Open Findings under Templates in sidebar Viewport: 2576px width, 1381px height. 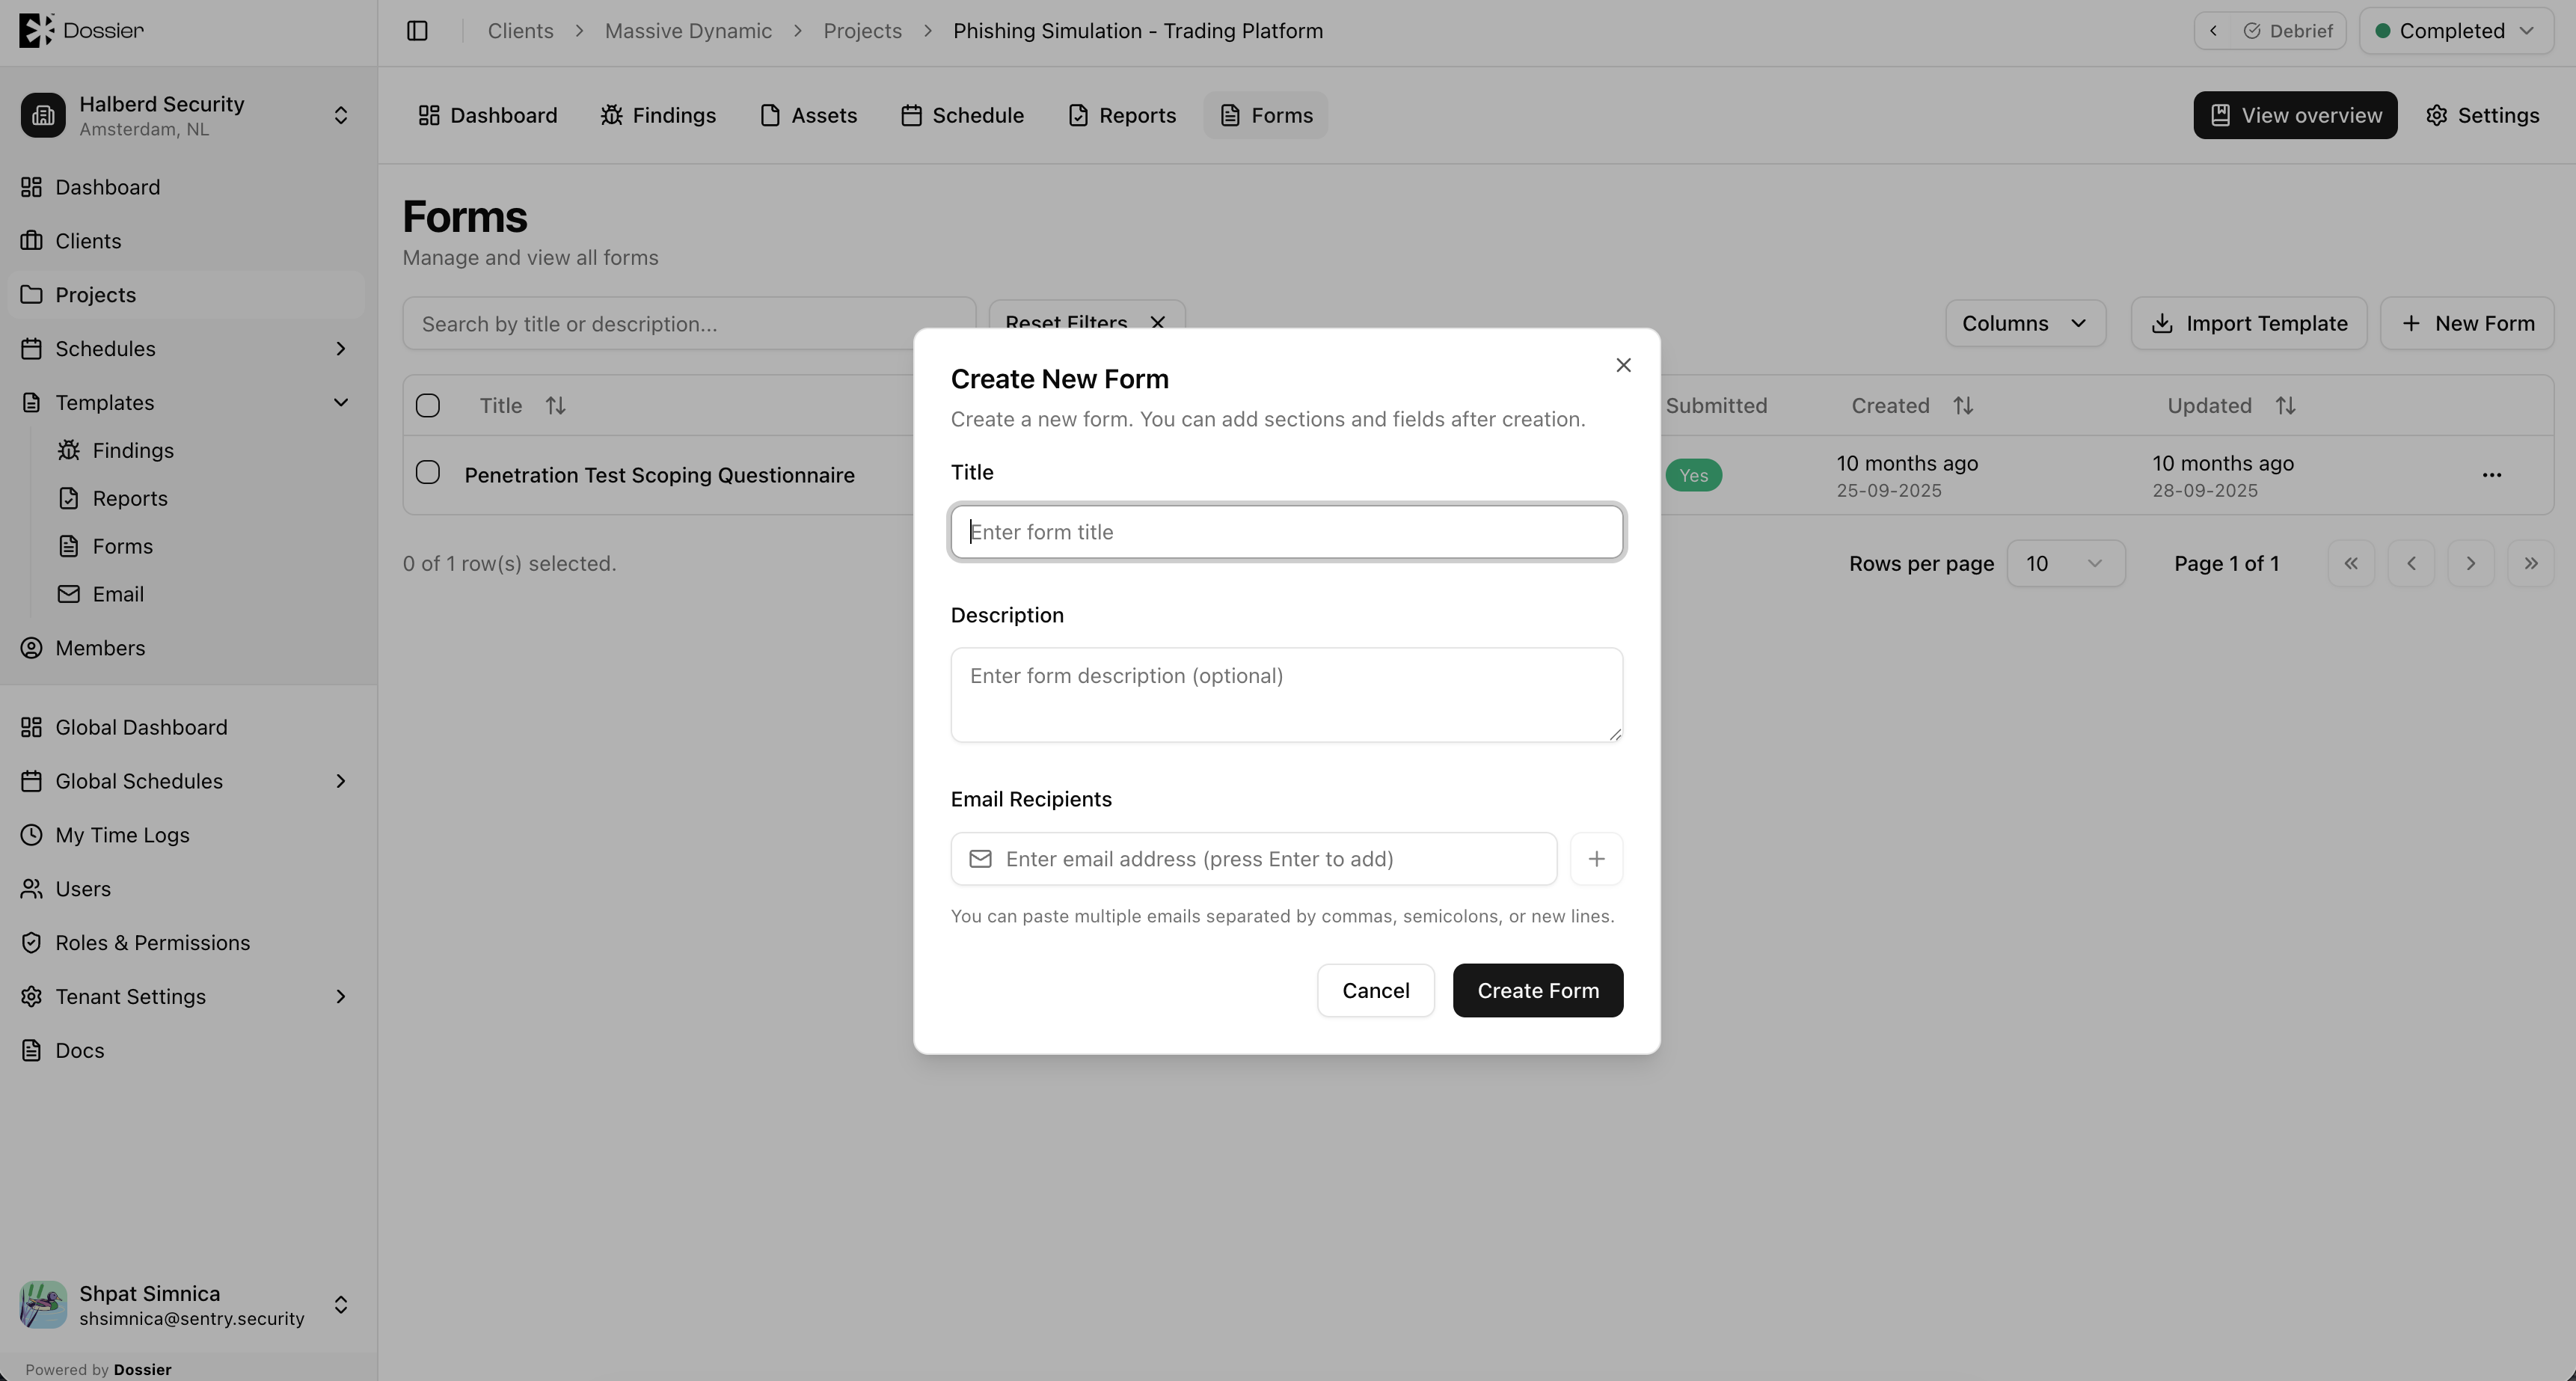point(133,450)
